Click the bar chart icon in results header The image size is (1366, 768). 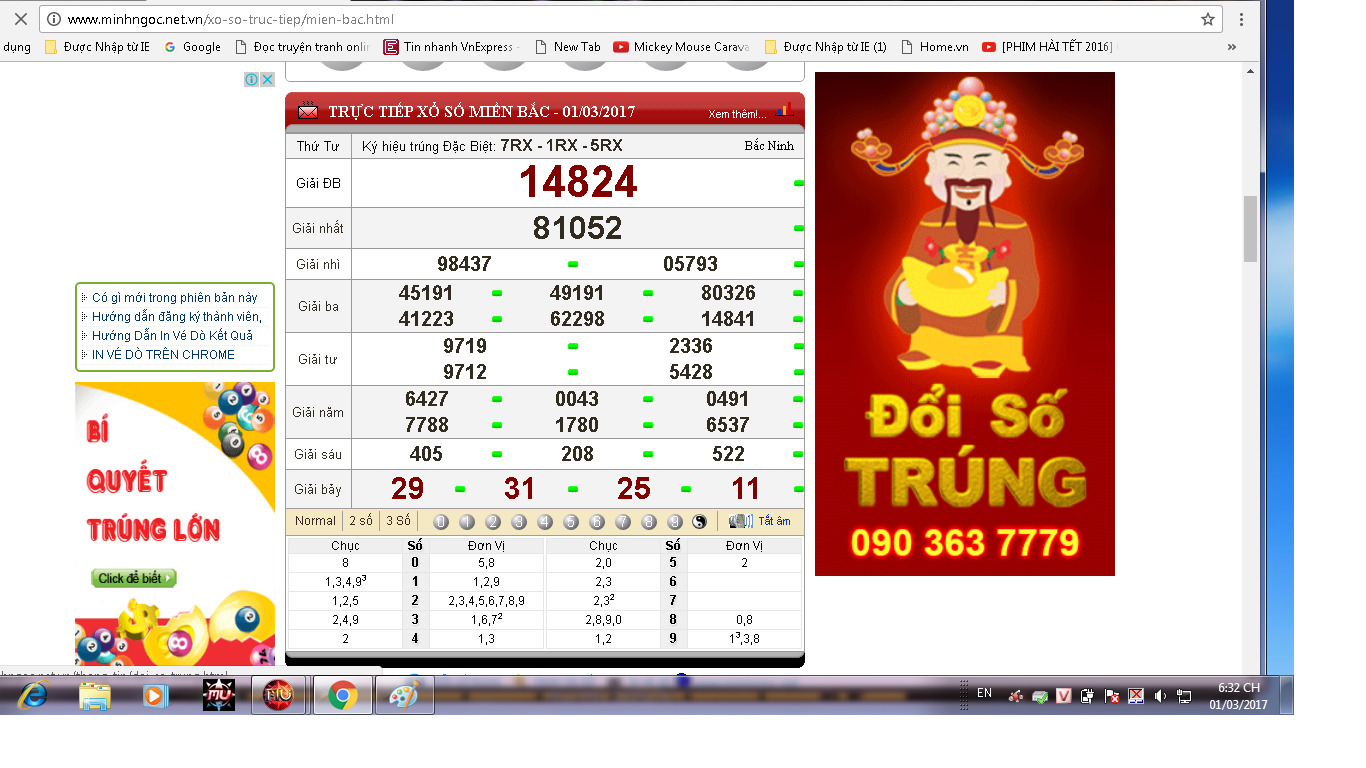pos(785,110)
